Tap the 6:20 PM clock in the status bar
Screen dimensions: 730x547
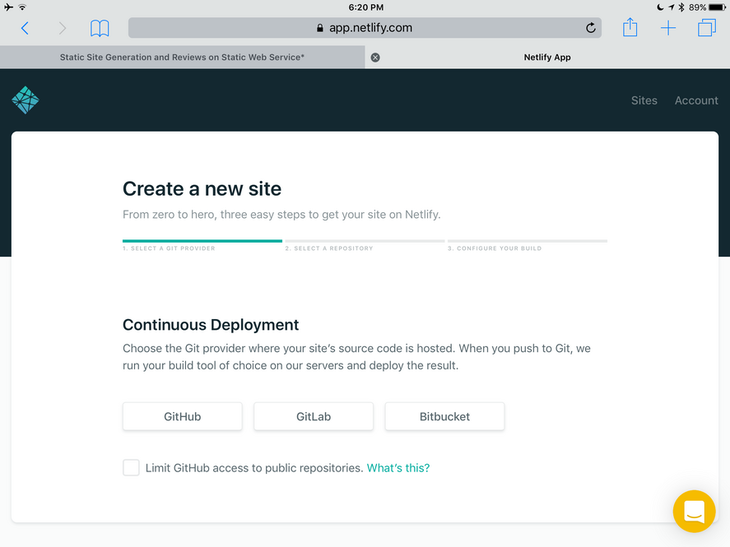pos(366,7)
